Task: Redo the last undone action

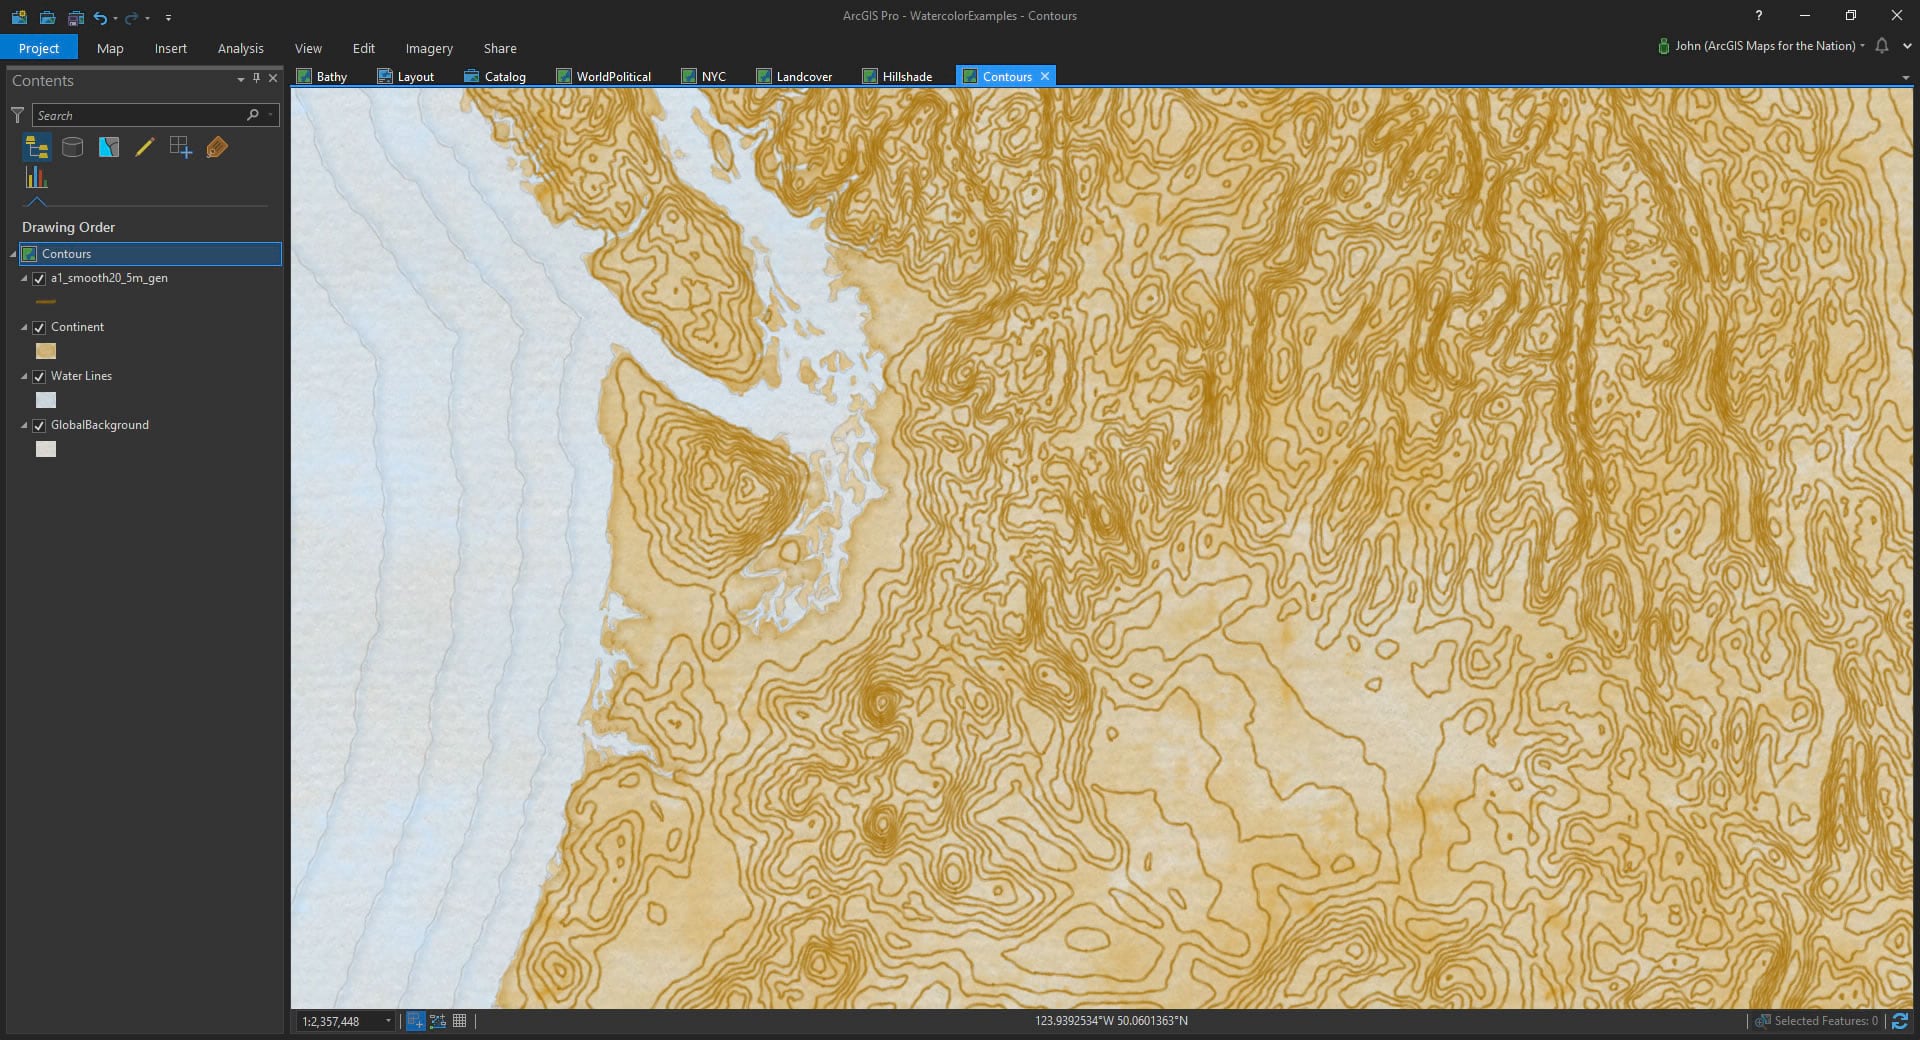Action: click(131, 17)
